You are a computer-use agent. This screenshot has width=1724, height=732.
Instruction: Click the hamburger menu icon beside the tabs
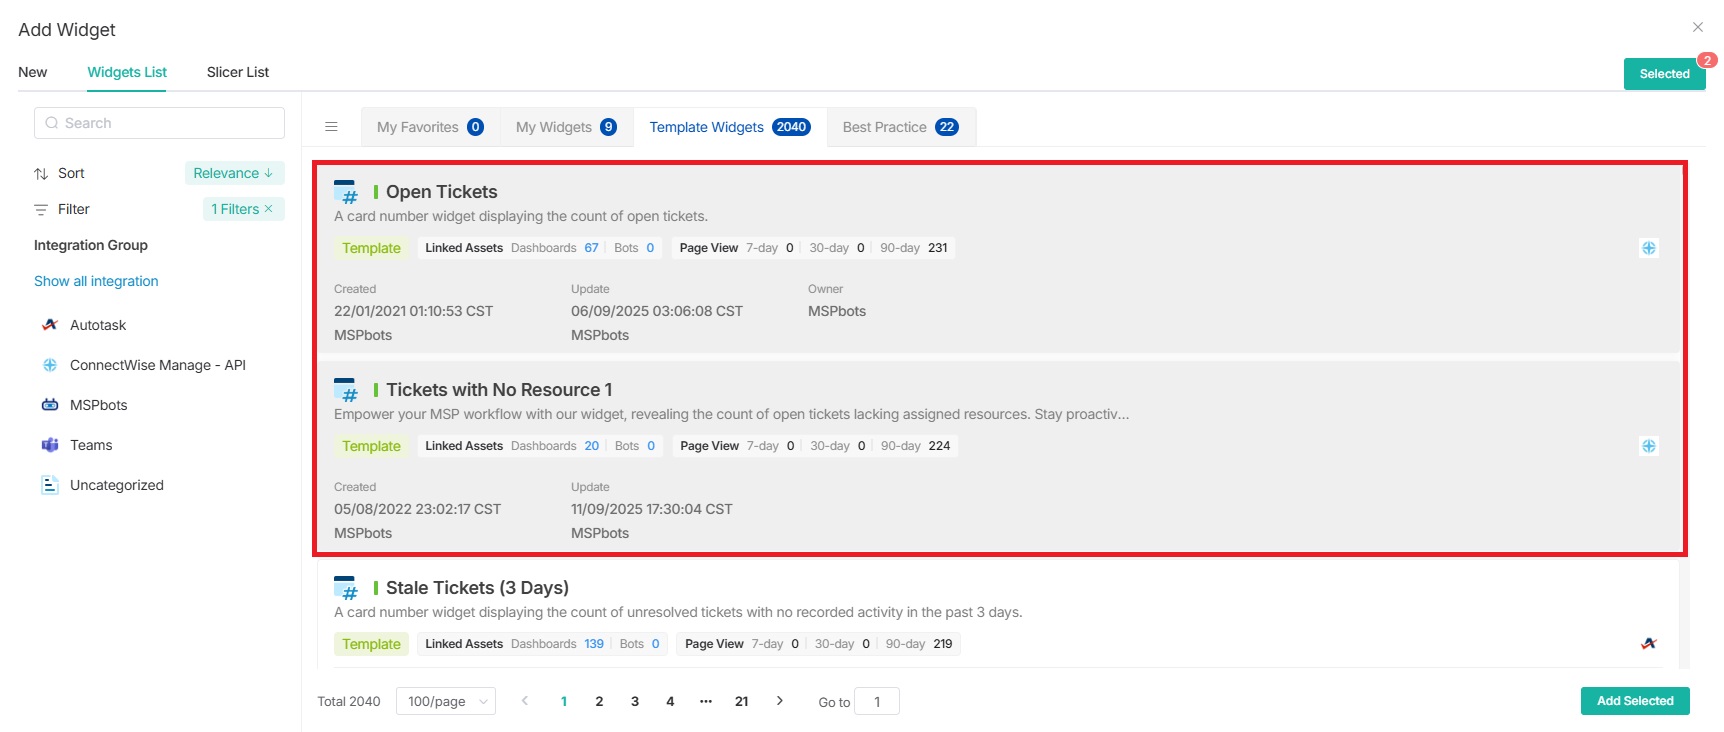click(331, 127)
